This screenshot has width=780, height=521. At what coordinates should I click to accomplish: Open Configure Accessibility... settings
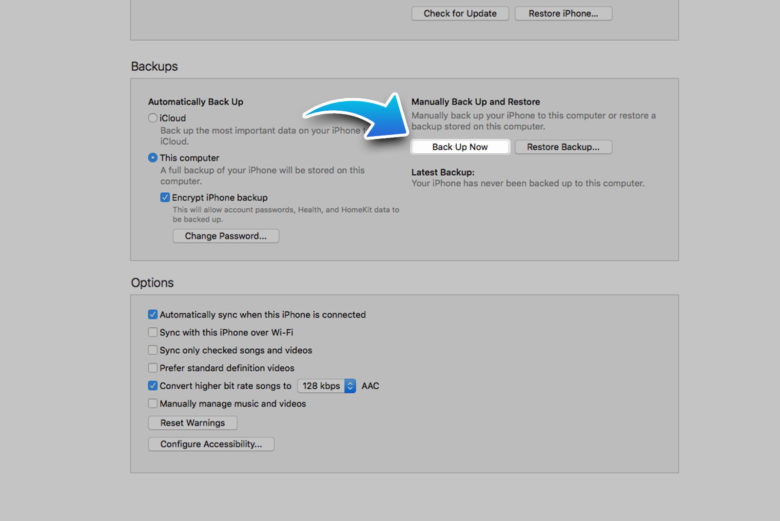(211, 444)
